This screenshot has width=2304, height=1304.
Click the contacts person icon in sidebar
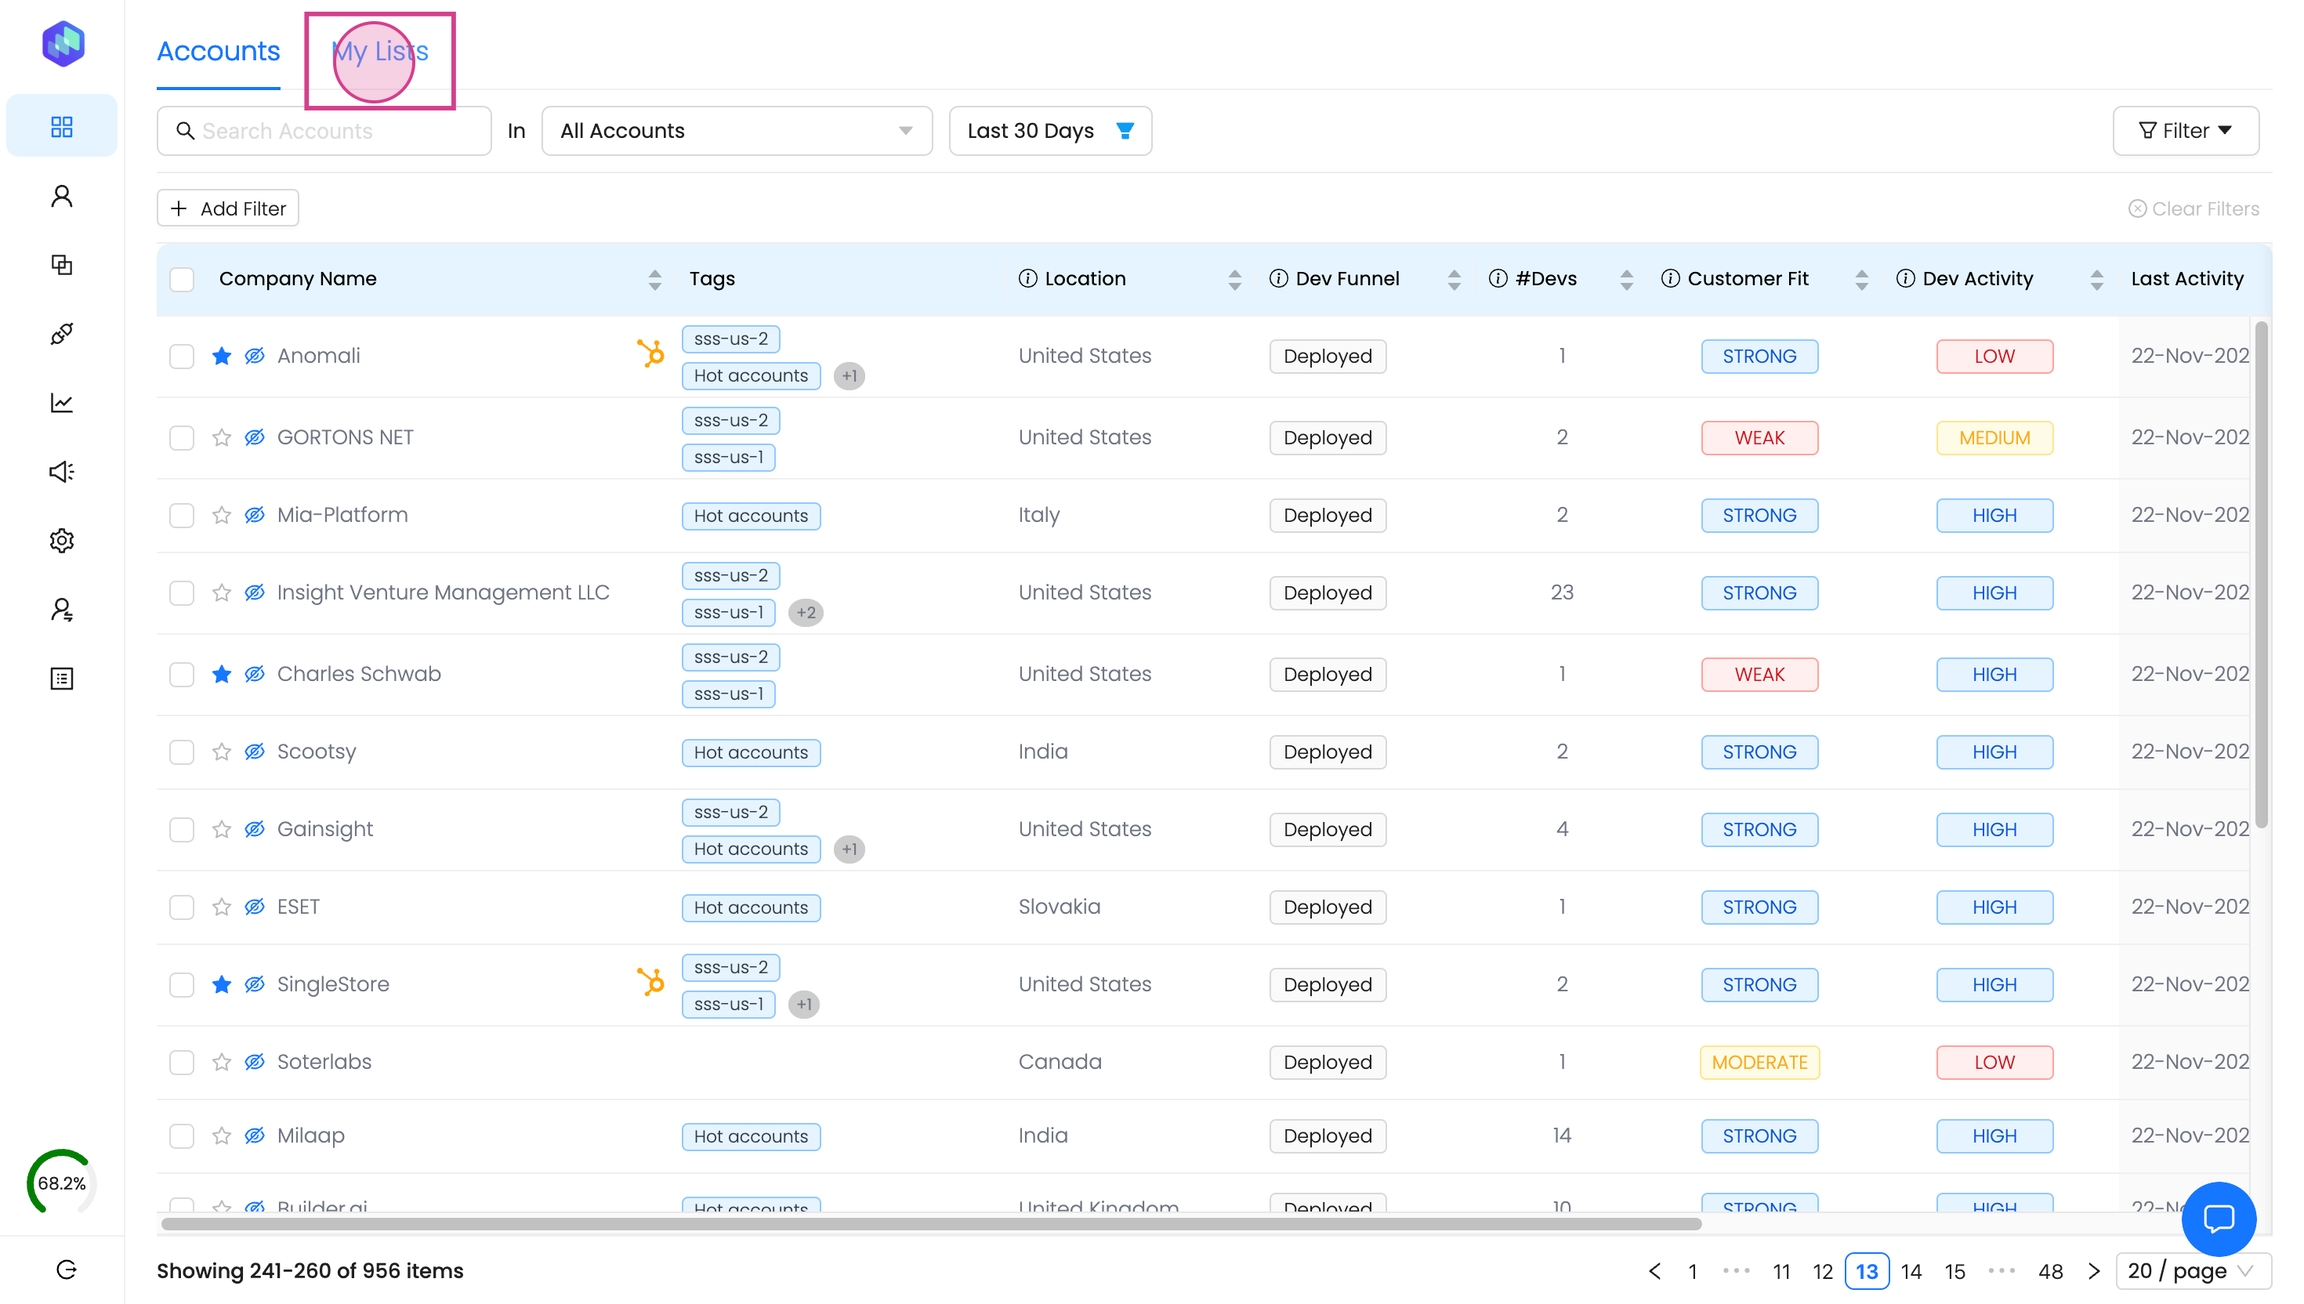click(61, 196)
